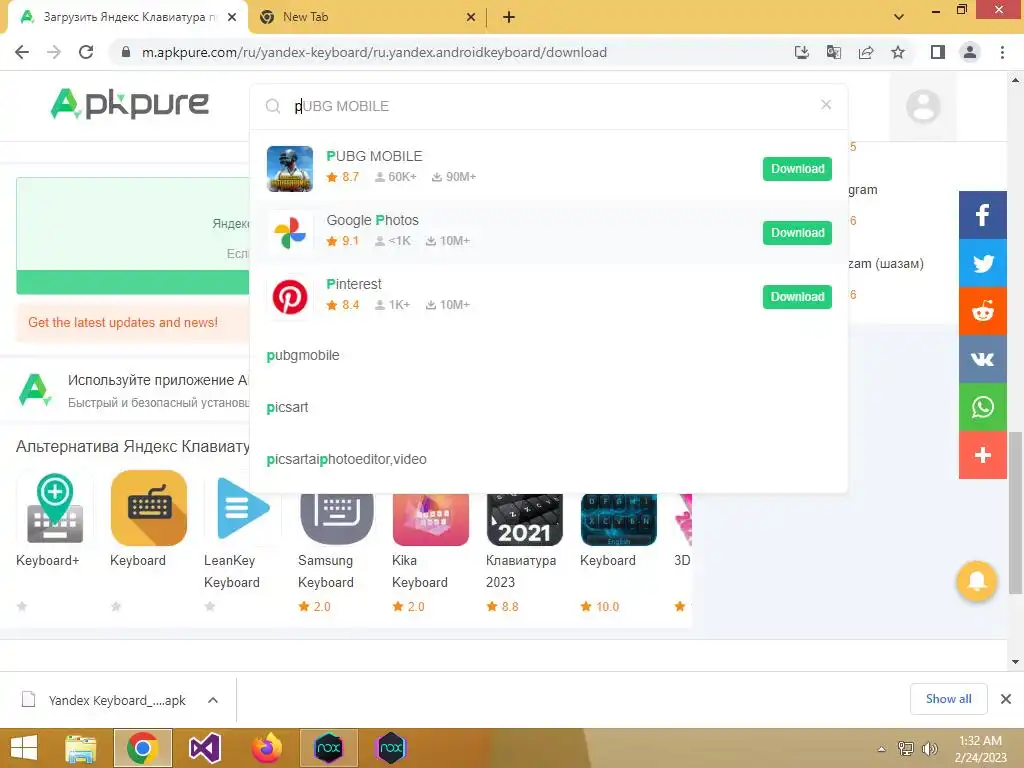Image resolution: width=1024 pixels, height=768 pixels.
Task: Open File Explorer from taskbar
Action: pos(80,748)
